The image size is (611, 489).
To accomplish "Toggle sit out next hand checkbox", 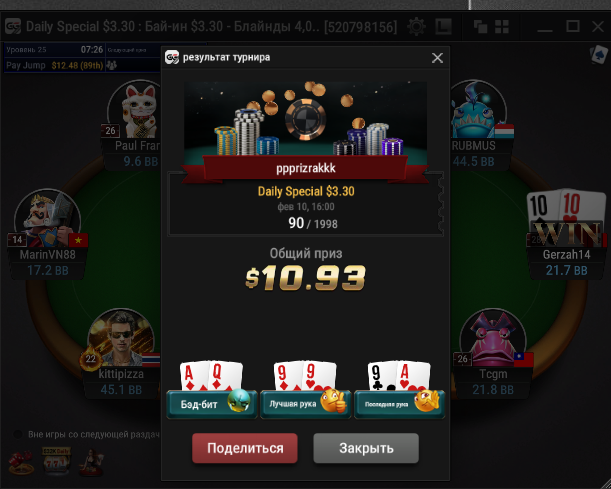I will click(18, 434).
